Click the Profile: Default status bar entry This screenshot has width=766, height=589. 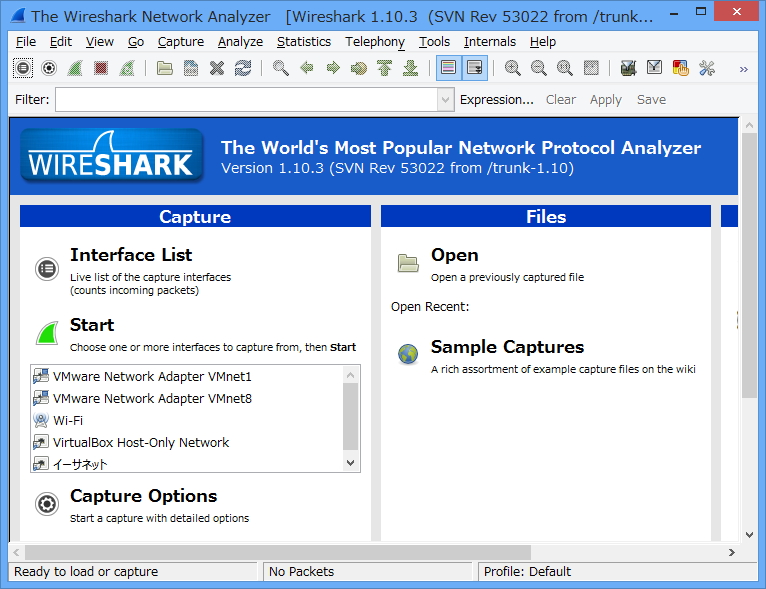527,571
